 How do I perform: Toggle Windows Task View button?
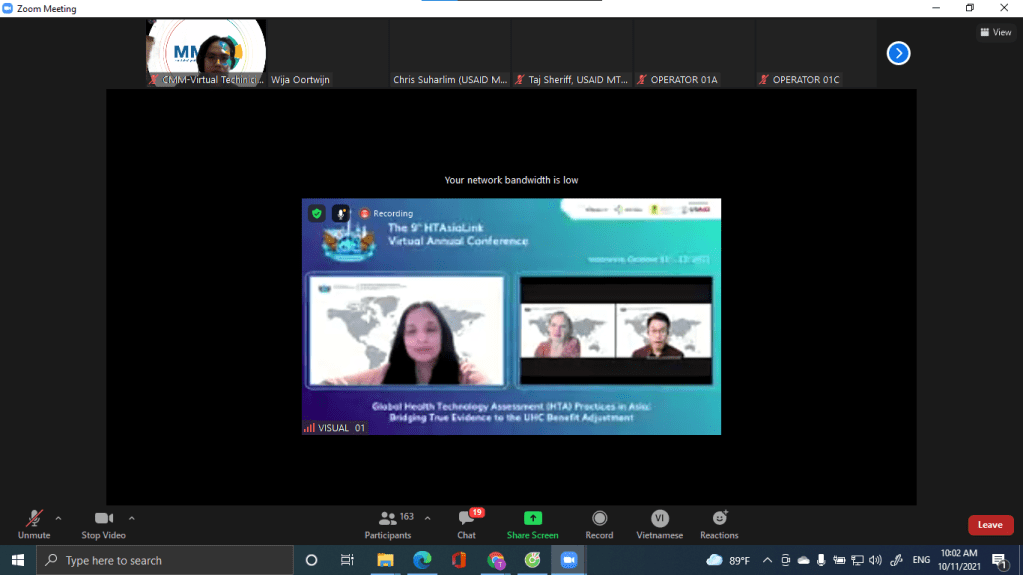tap(347, 560)
